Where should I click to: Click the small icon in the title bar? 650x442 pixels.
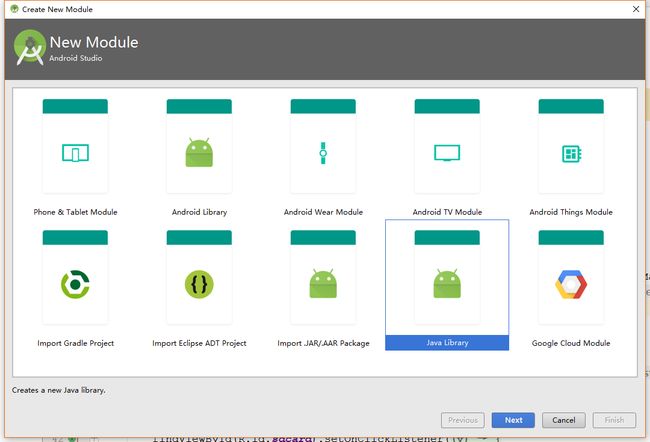click(15, 9)
